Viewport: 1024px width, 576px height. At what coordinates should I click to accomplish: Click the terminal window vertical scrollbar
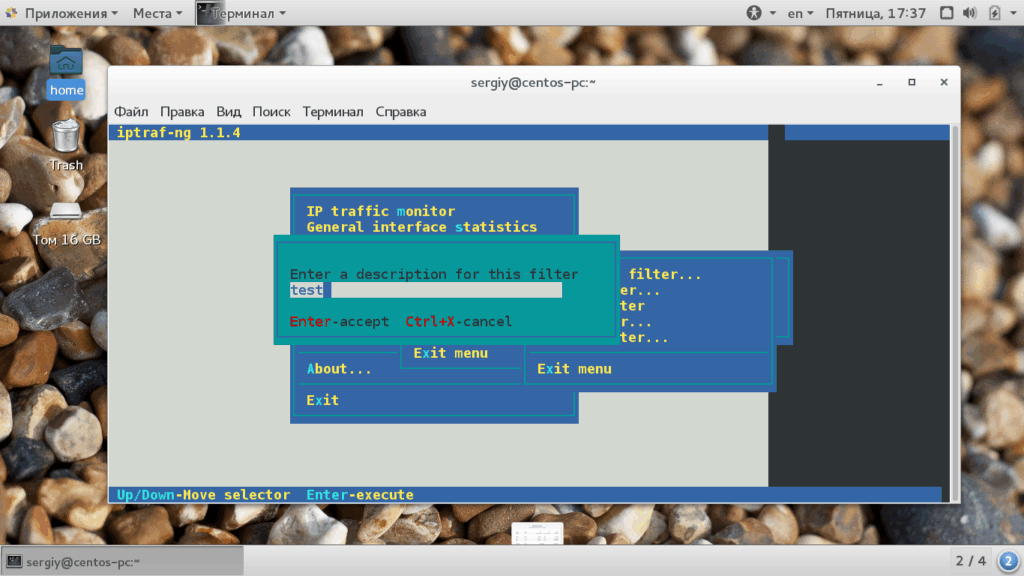pos(955,313)
